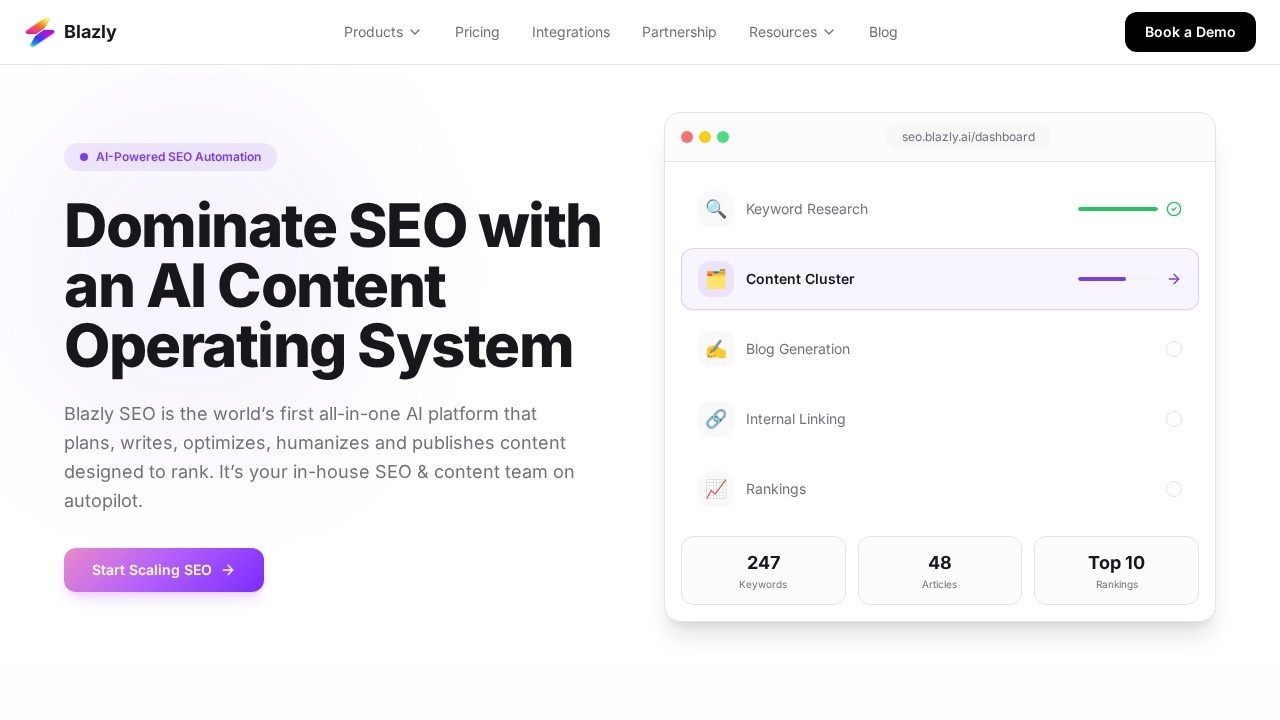The width and height of the screenshot is (1280, 720).
Task: Toggle the Blog Generation status circle
Action: (1174, 349)
